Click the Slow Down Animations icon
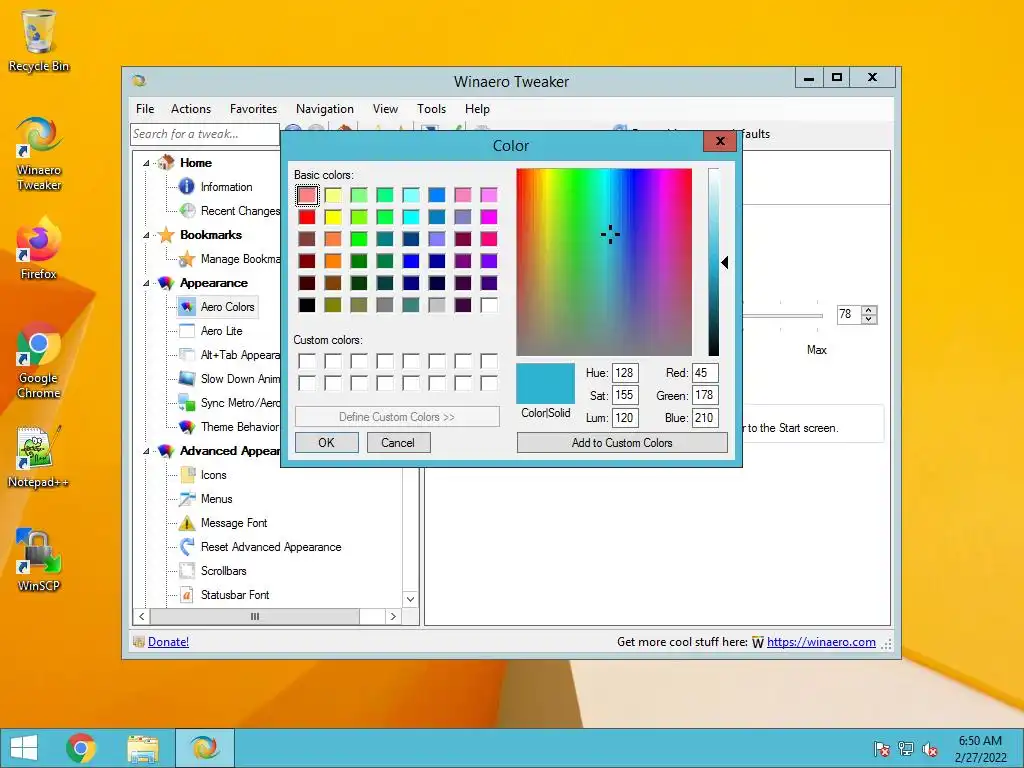 (187, 379)
